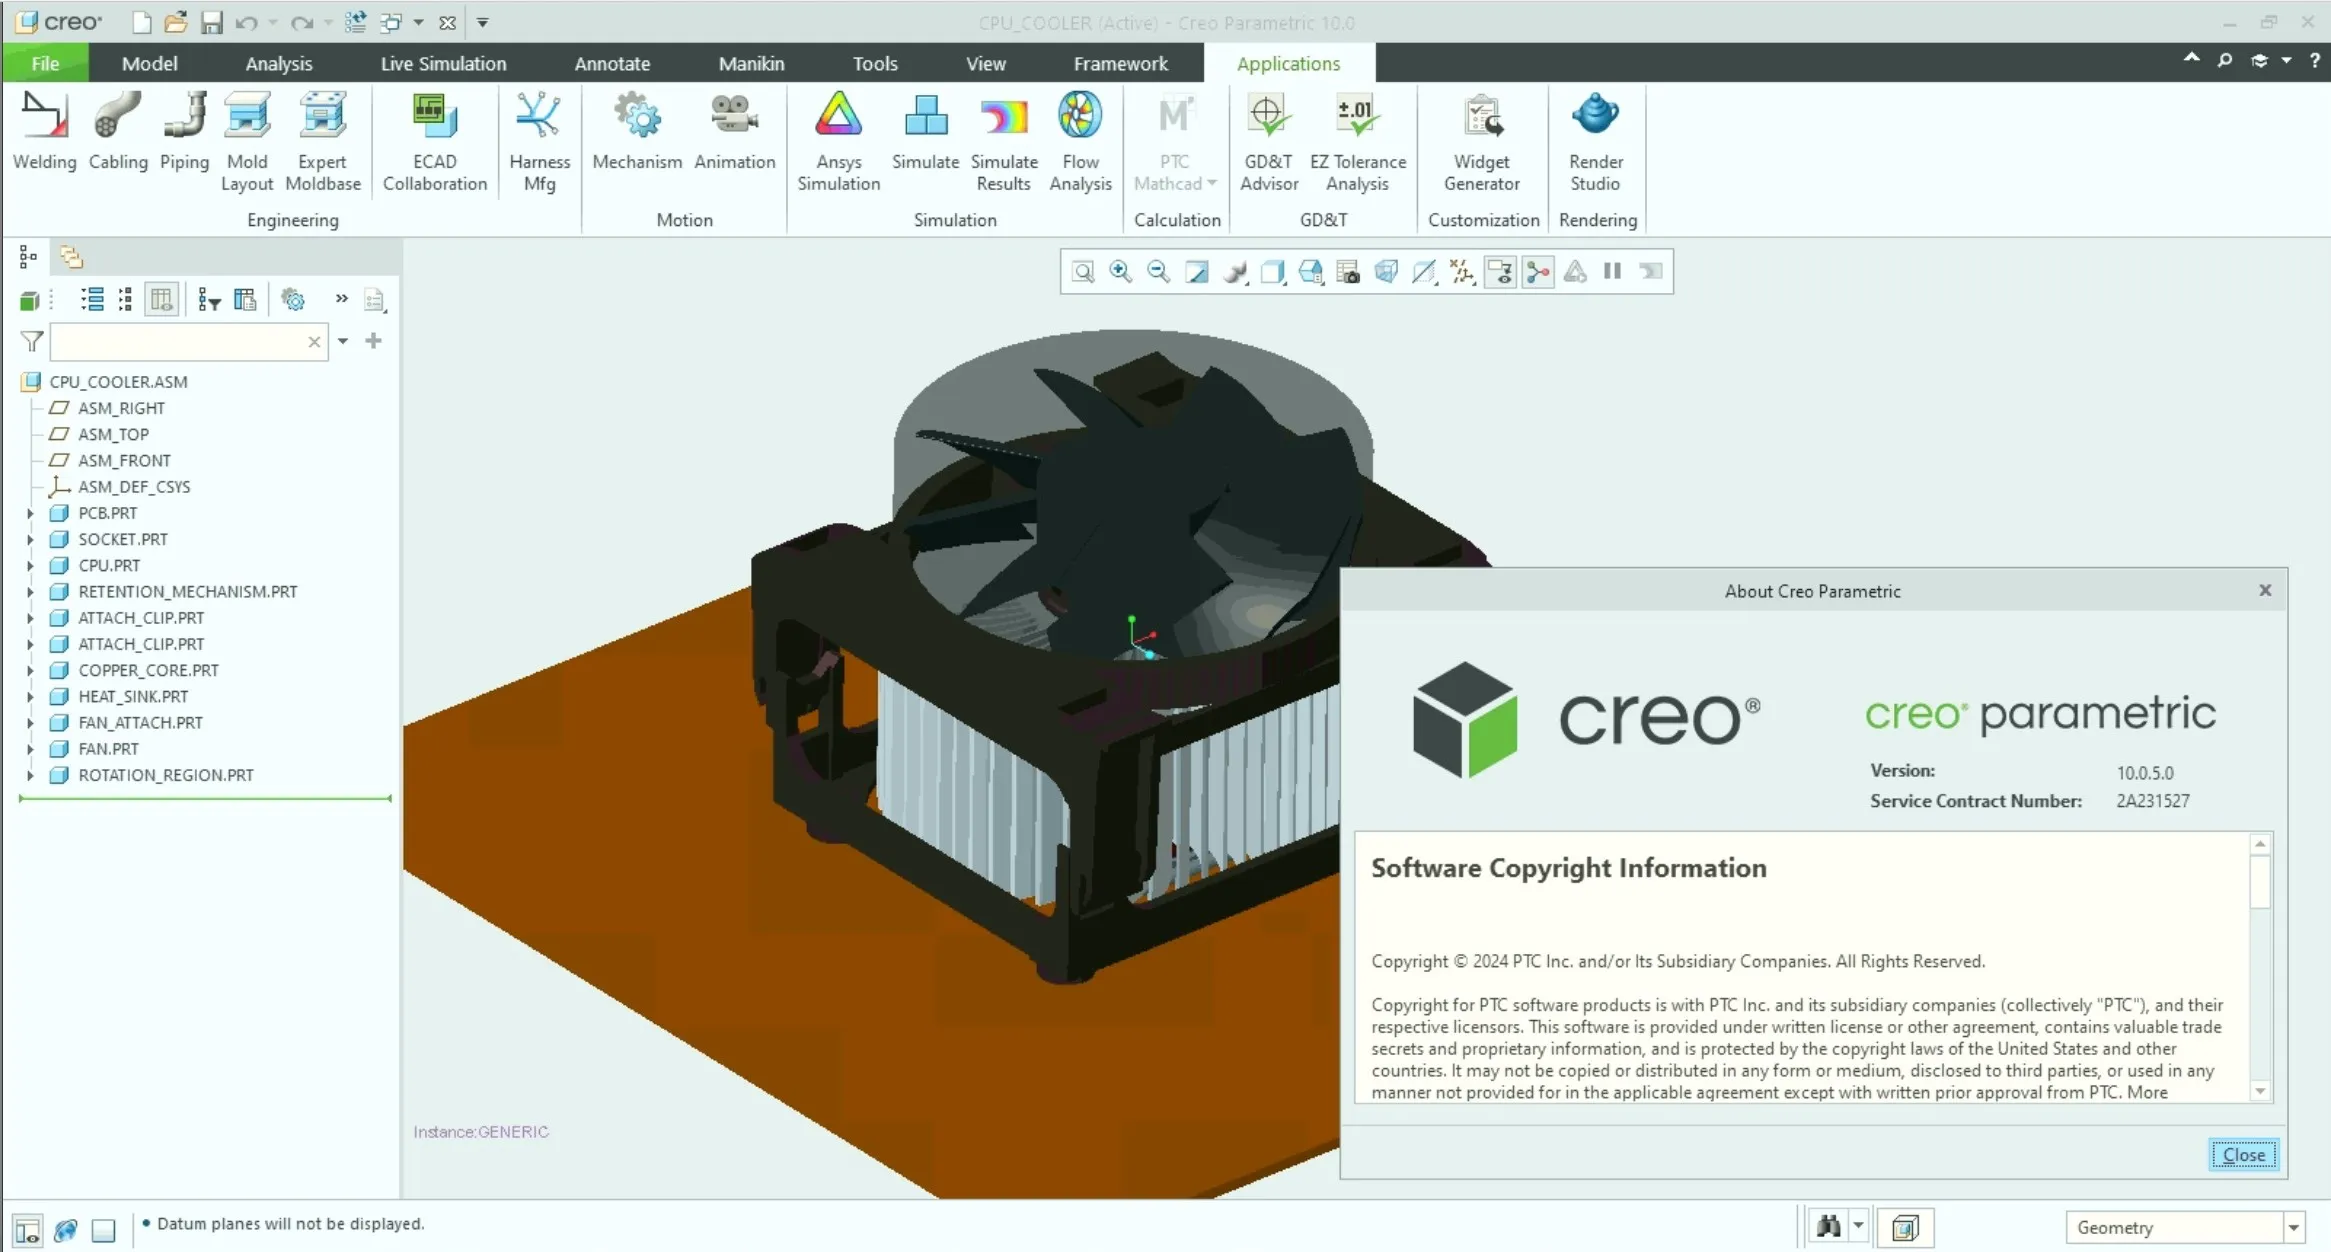Show more tree toolbar commands chevron
2331x1252 pixels.
pos(341,298)
